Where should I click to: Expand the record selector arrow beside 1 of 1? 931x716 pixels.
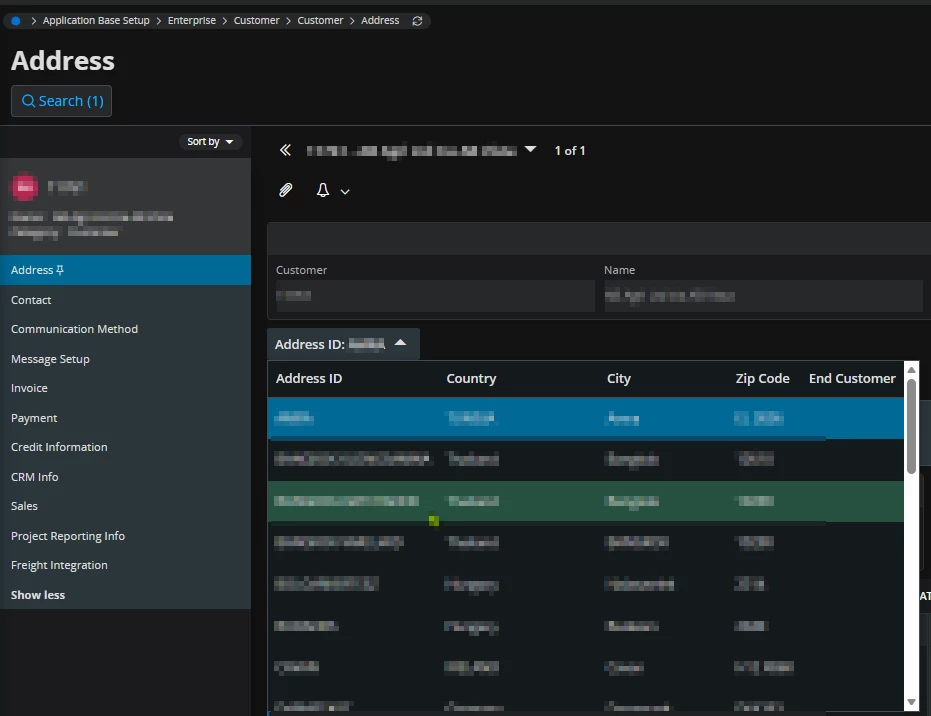coord(531,150)
